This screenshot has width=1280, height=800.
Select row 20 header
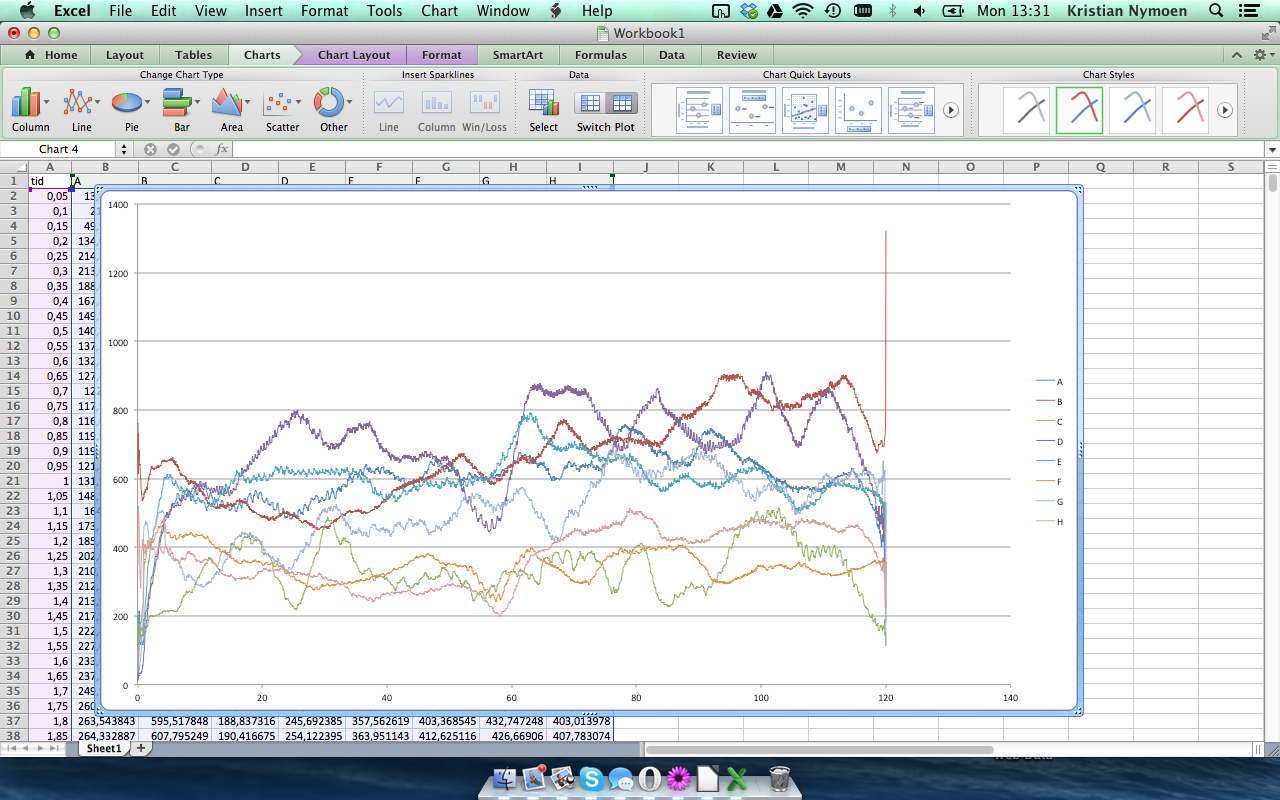click(14, 466)
